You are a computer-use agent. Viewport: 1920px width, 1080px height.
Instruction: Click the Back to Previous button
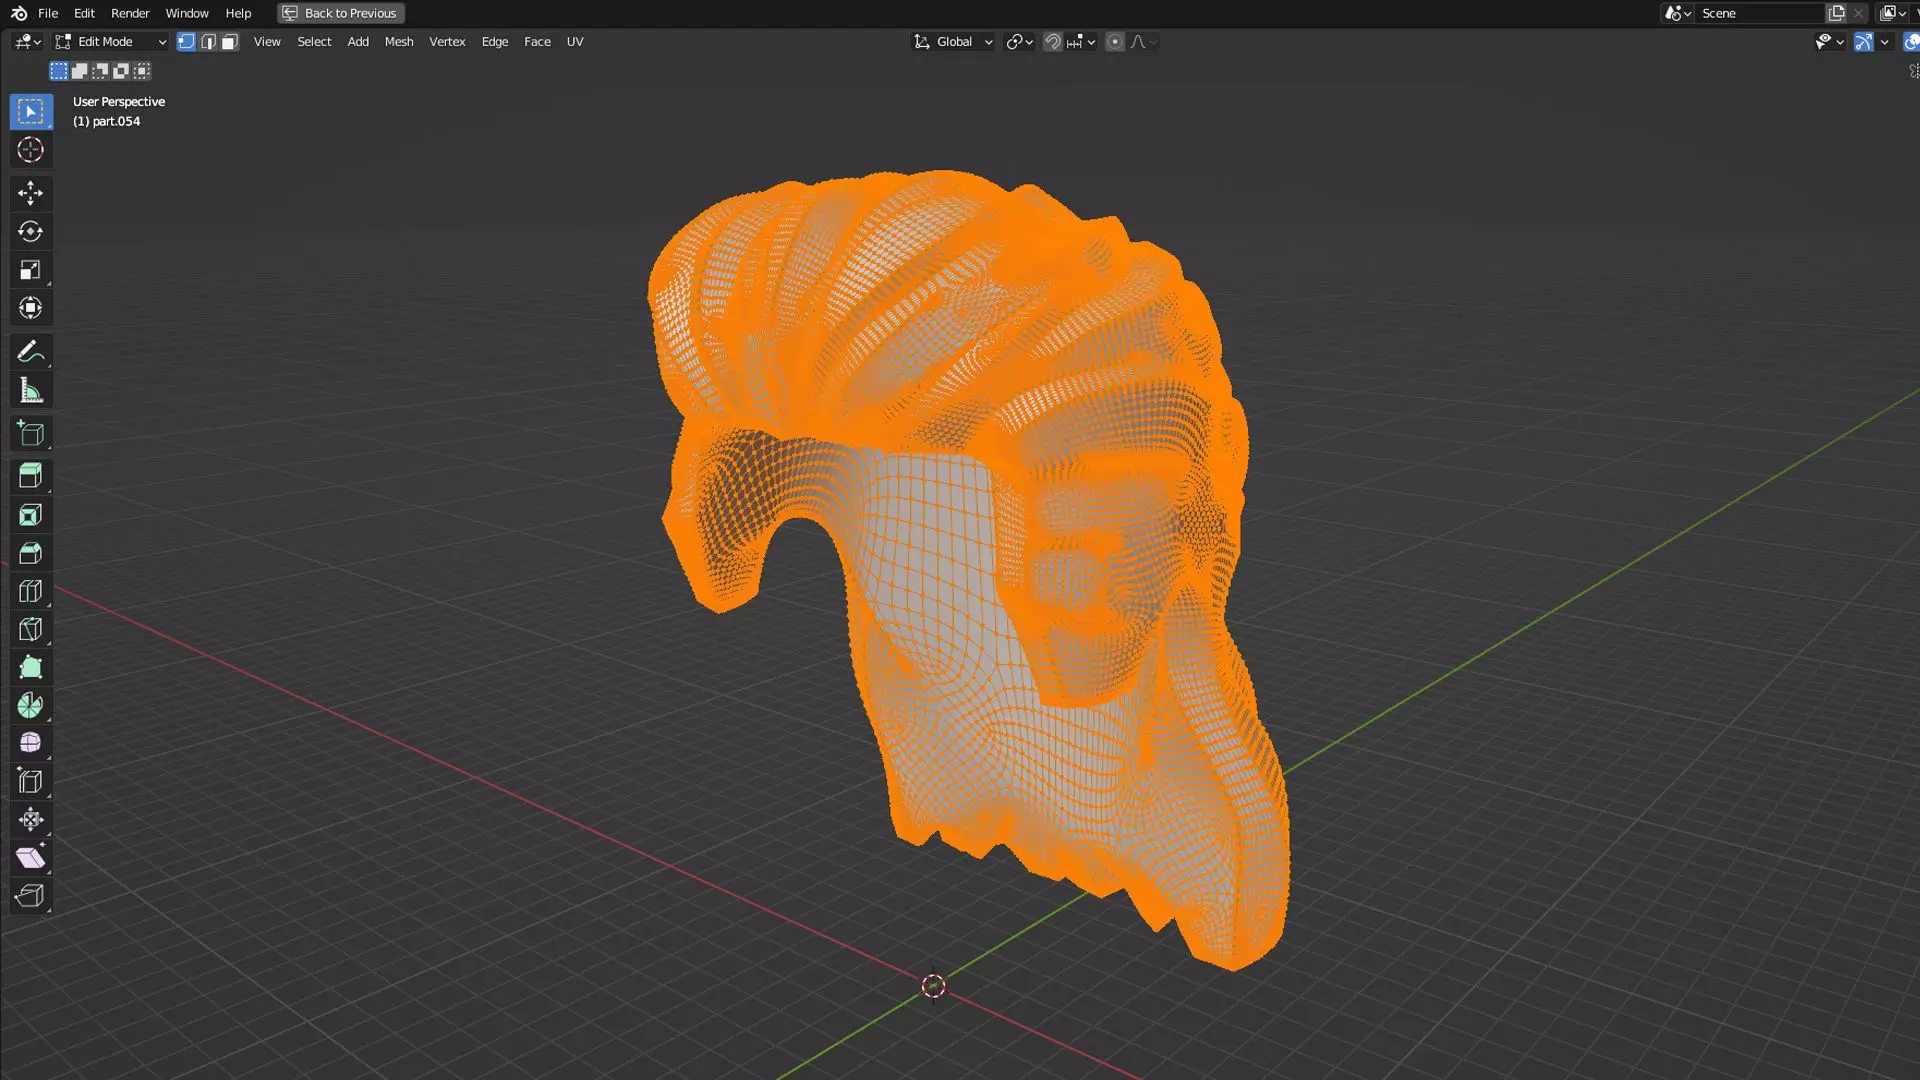[340, 13]
